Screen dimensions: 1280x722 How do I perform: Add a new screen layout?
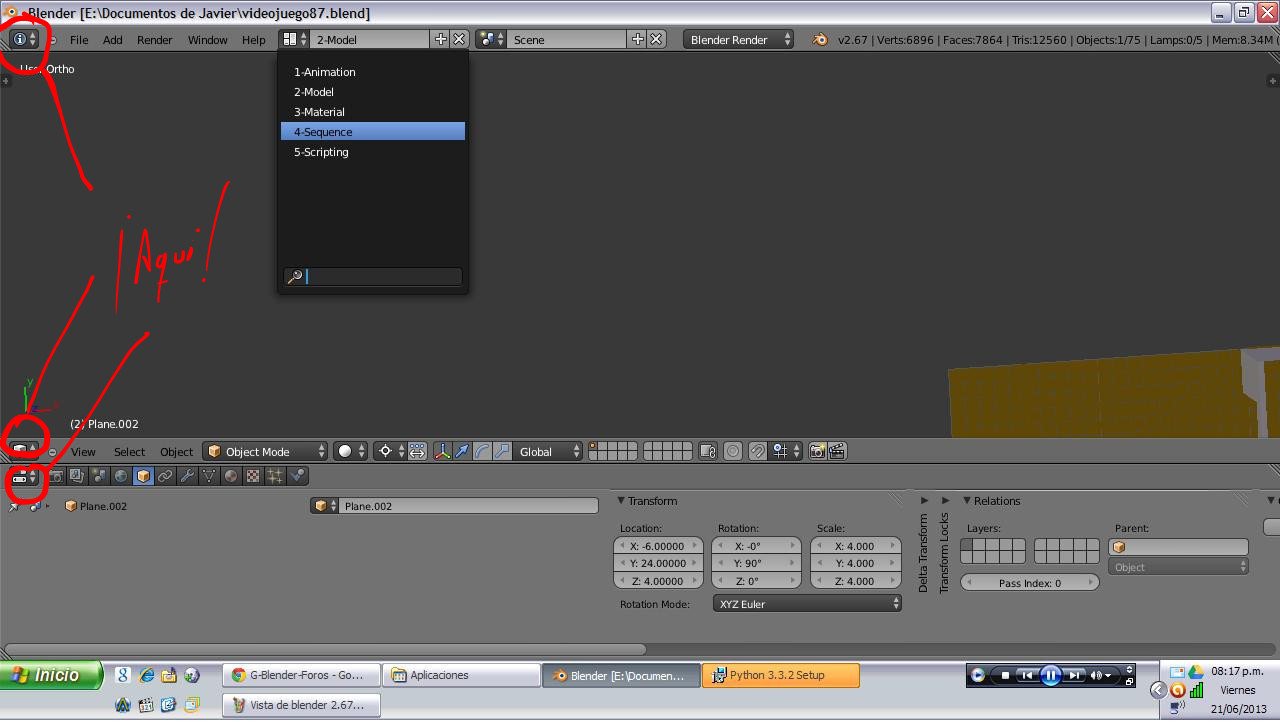[x=441, y=39]
